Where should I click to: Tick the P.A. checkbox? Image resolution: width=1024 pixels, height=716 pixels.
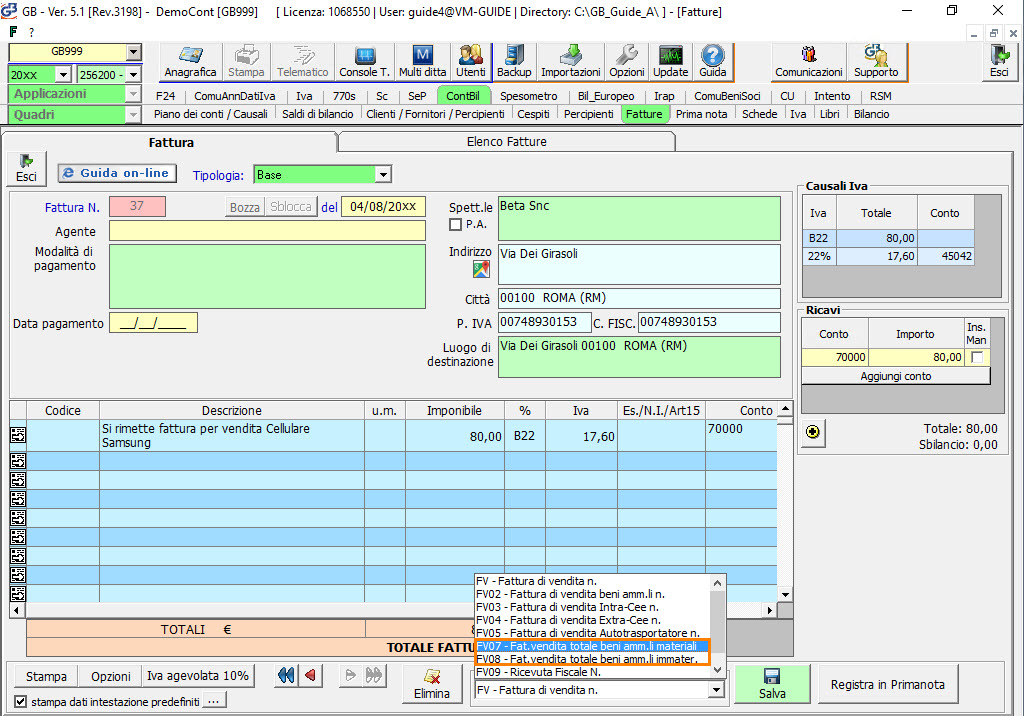(456, 225)
